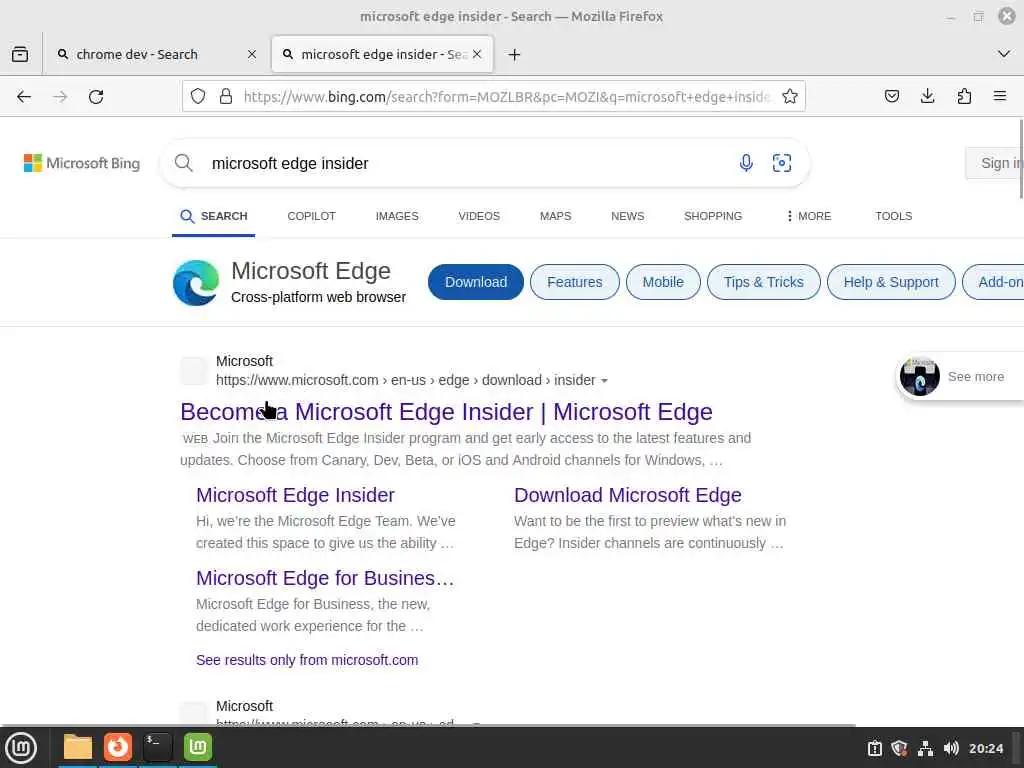Screen dimensions: 1024x768
Task: Select the Help & Support pill
Action: [x=891, y=282]
